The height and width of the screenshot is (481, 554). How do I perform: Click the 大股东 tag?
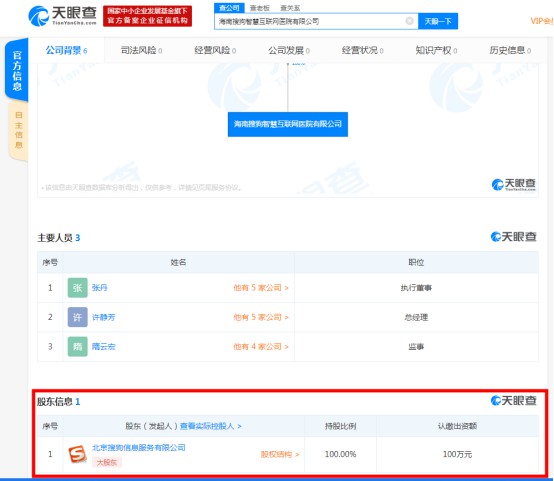(x=107, y=462)
